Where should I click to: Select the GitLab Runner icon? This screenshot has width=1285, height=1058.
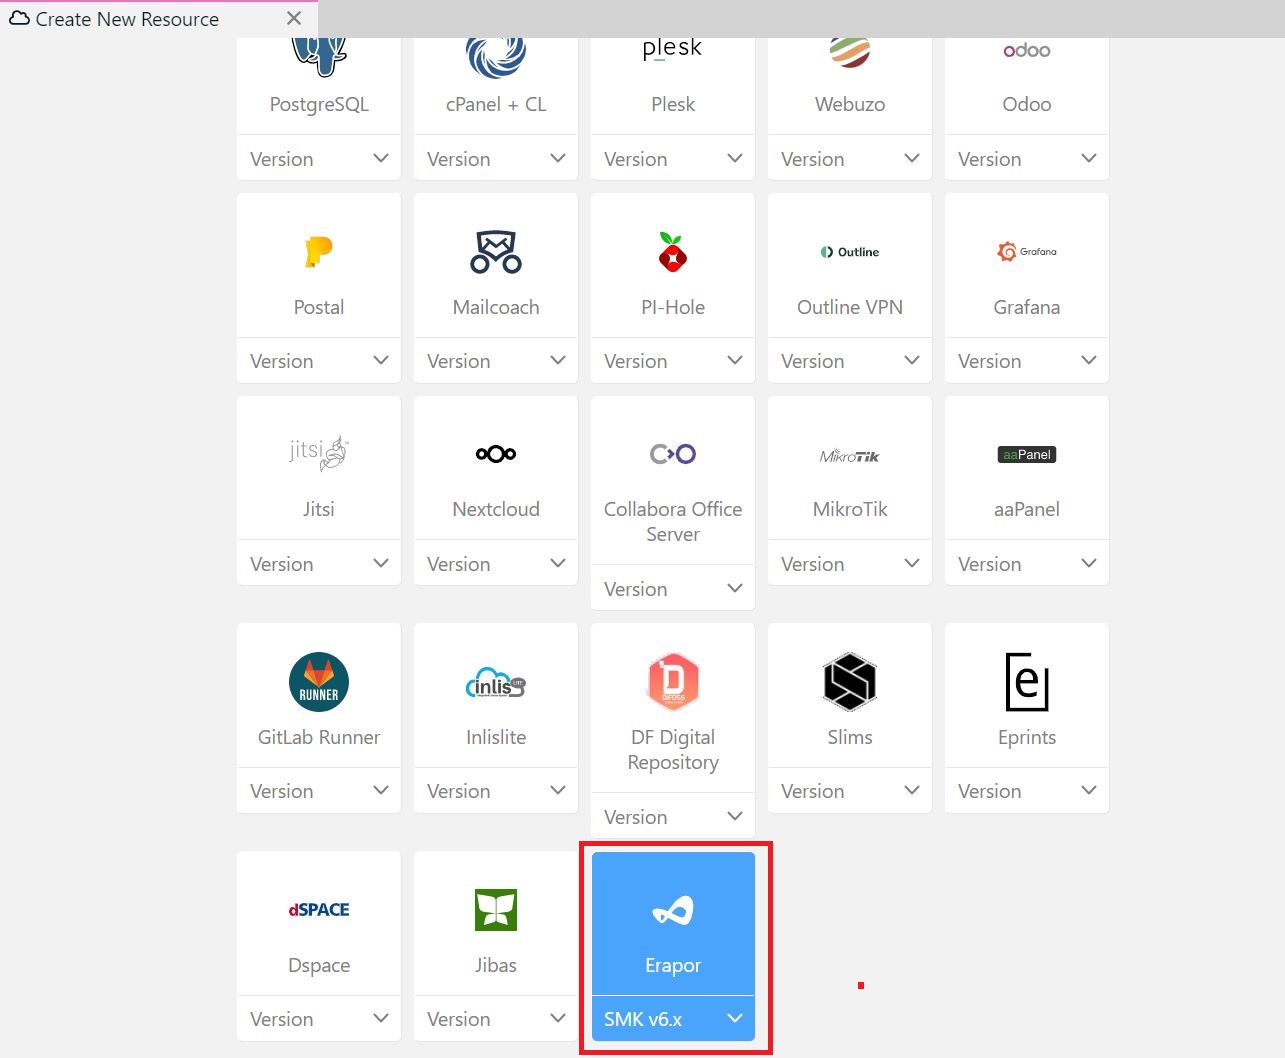click(x=319, y=682)
